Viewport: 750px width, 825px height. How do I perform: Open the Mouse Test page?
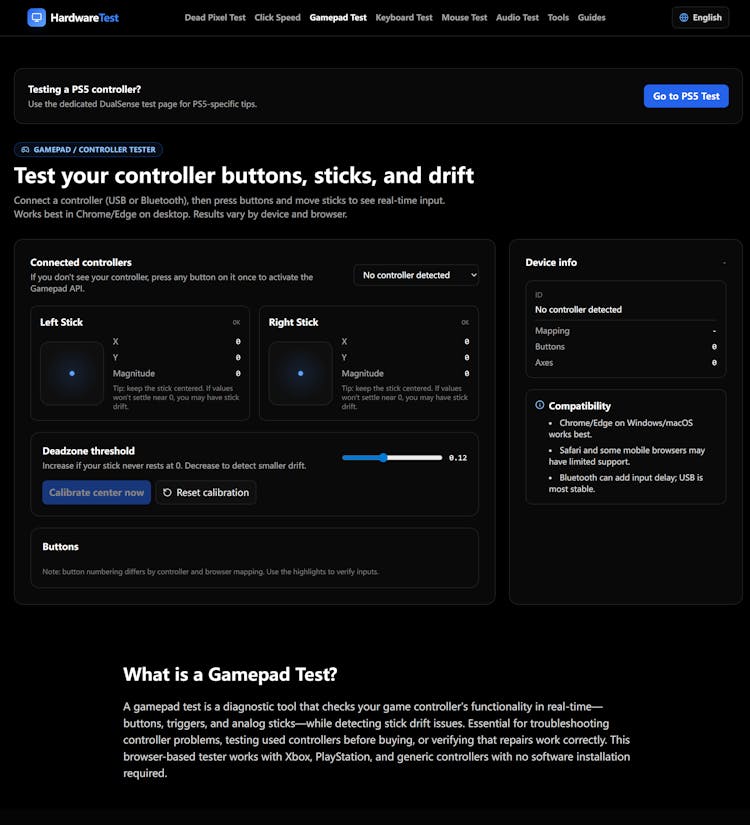point(464,17)
